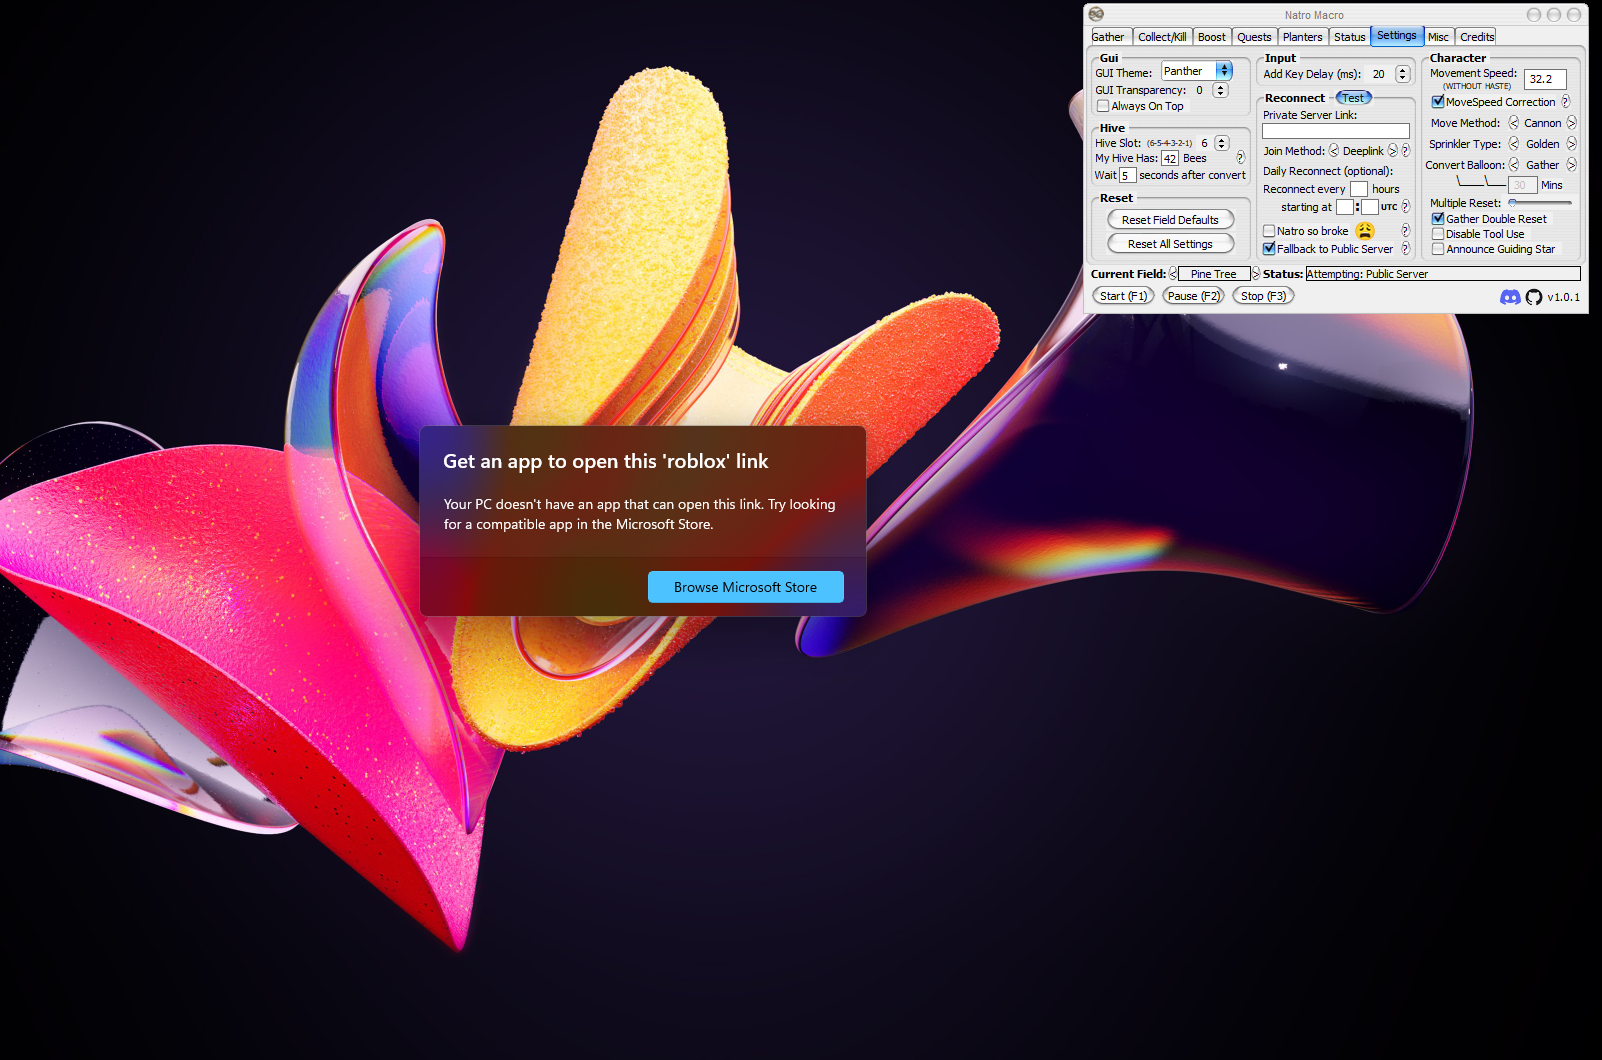The image size is (1602, 1060).
Task: Tick the Natro so broke checkbox
Action: pyautogui.click(x=1269, y=231)
